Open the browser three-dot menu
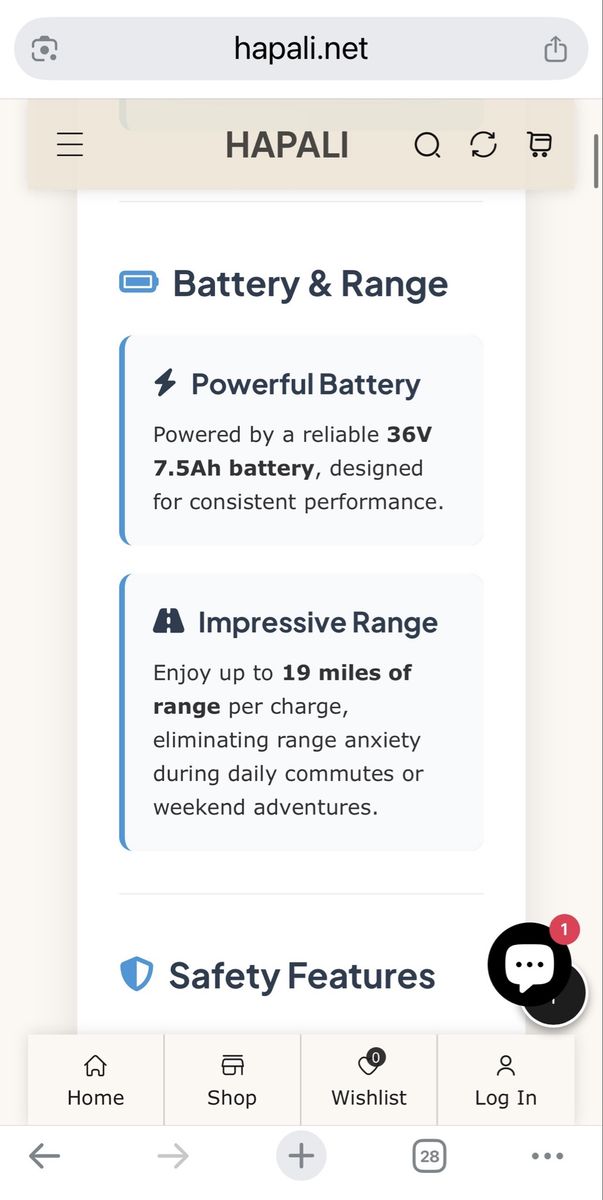Screen dimensions: 603x1200 pos(548,1157)
